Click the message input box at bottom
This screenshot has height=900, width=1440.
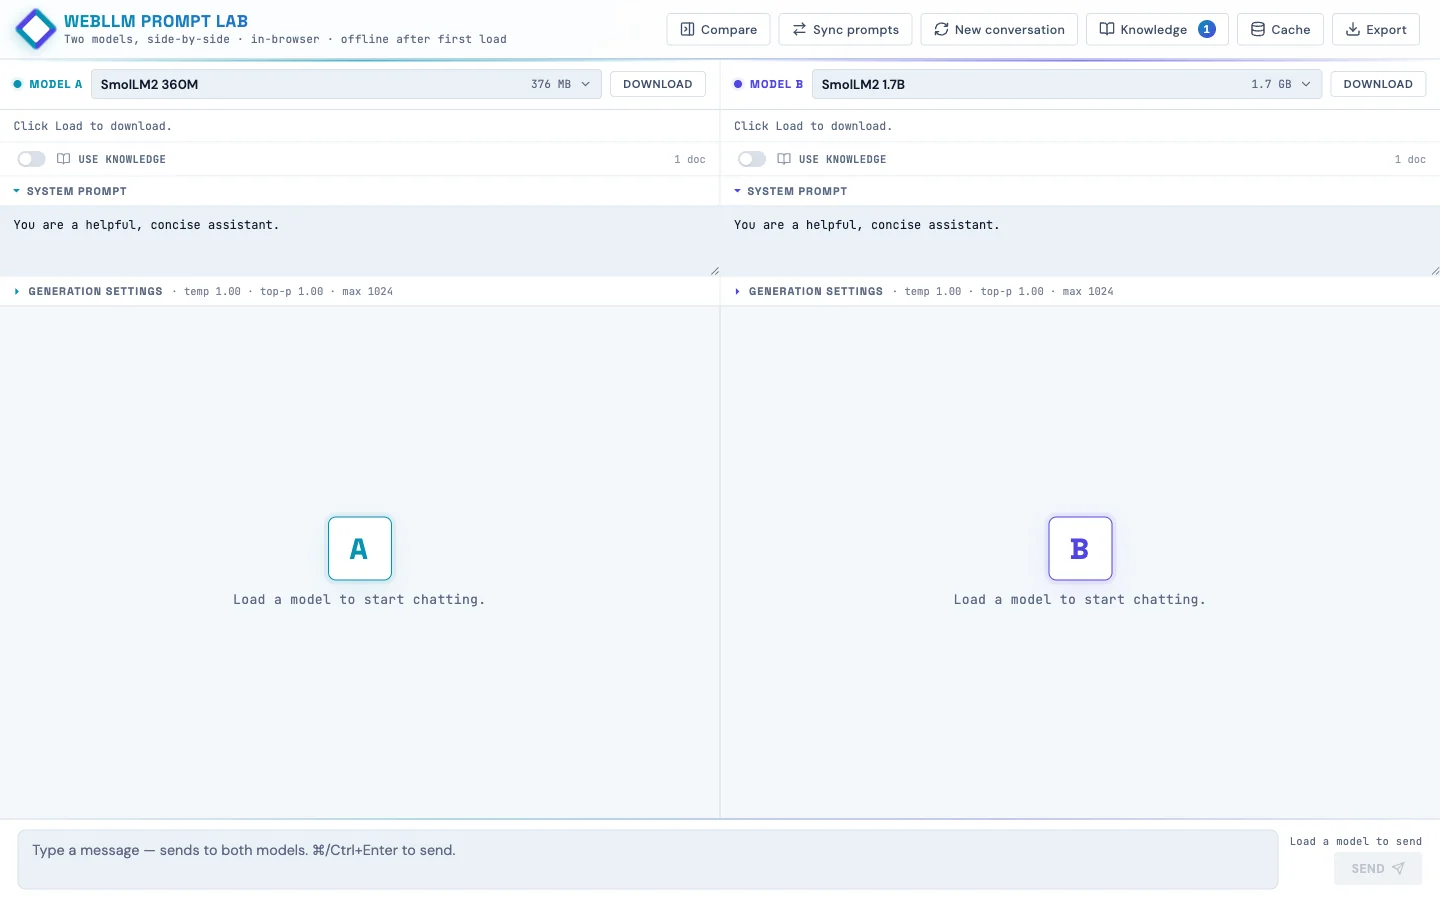(x=648, y=859)
